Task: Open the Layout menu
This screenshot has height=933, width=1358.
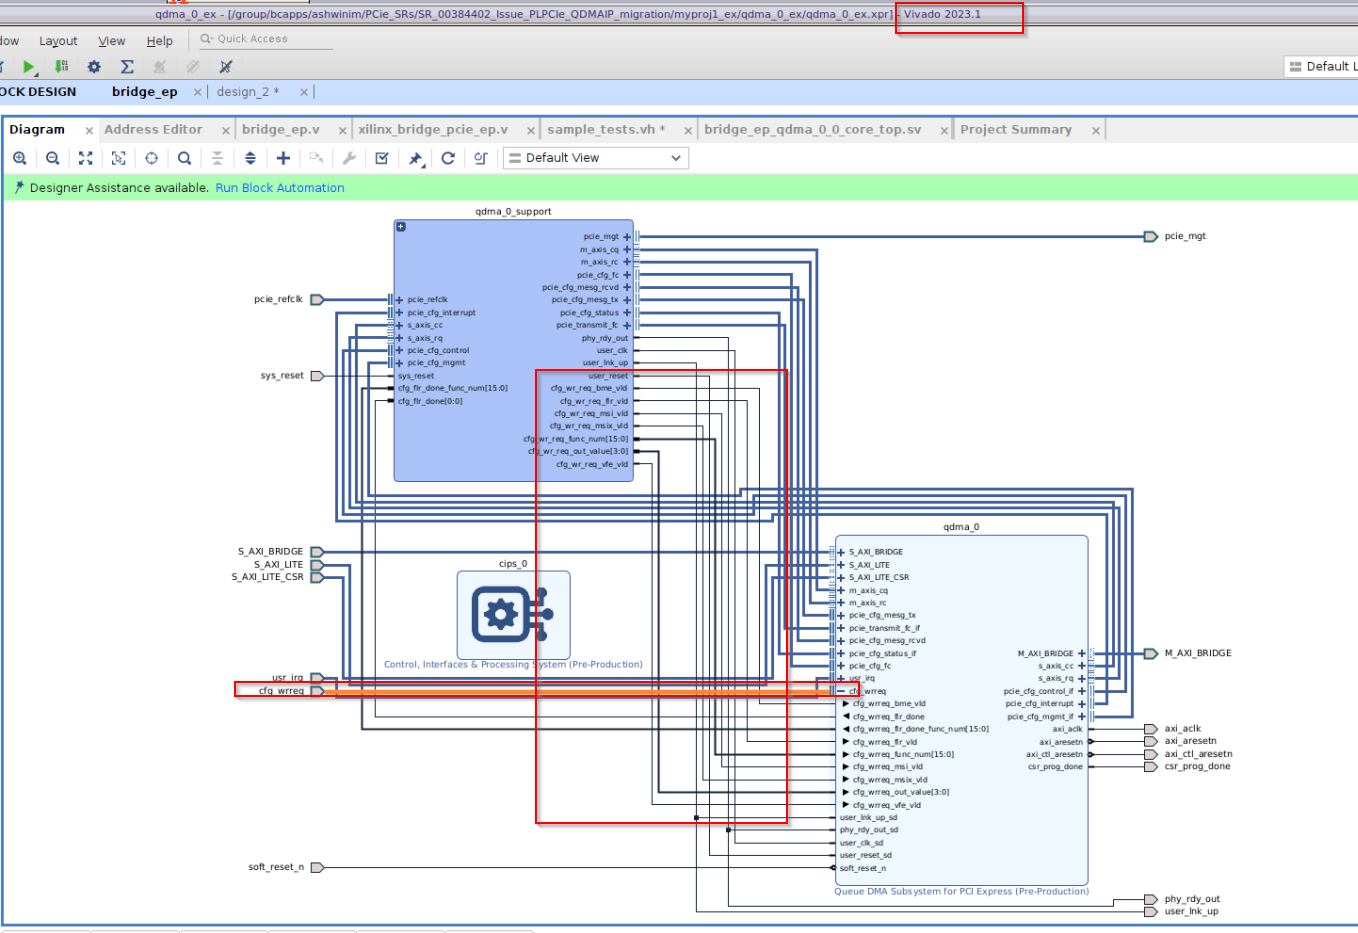Action: coord(58,41)
